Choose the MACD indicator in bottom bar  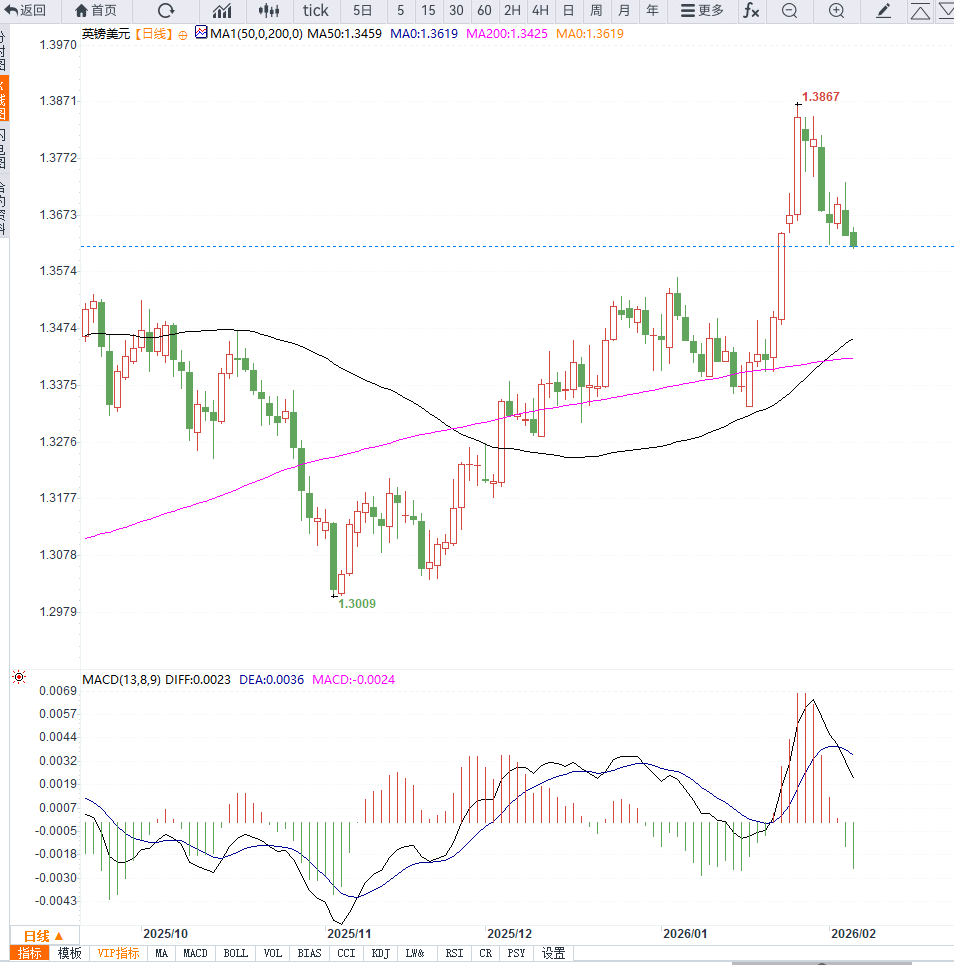click(x=195, y=953)
